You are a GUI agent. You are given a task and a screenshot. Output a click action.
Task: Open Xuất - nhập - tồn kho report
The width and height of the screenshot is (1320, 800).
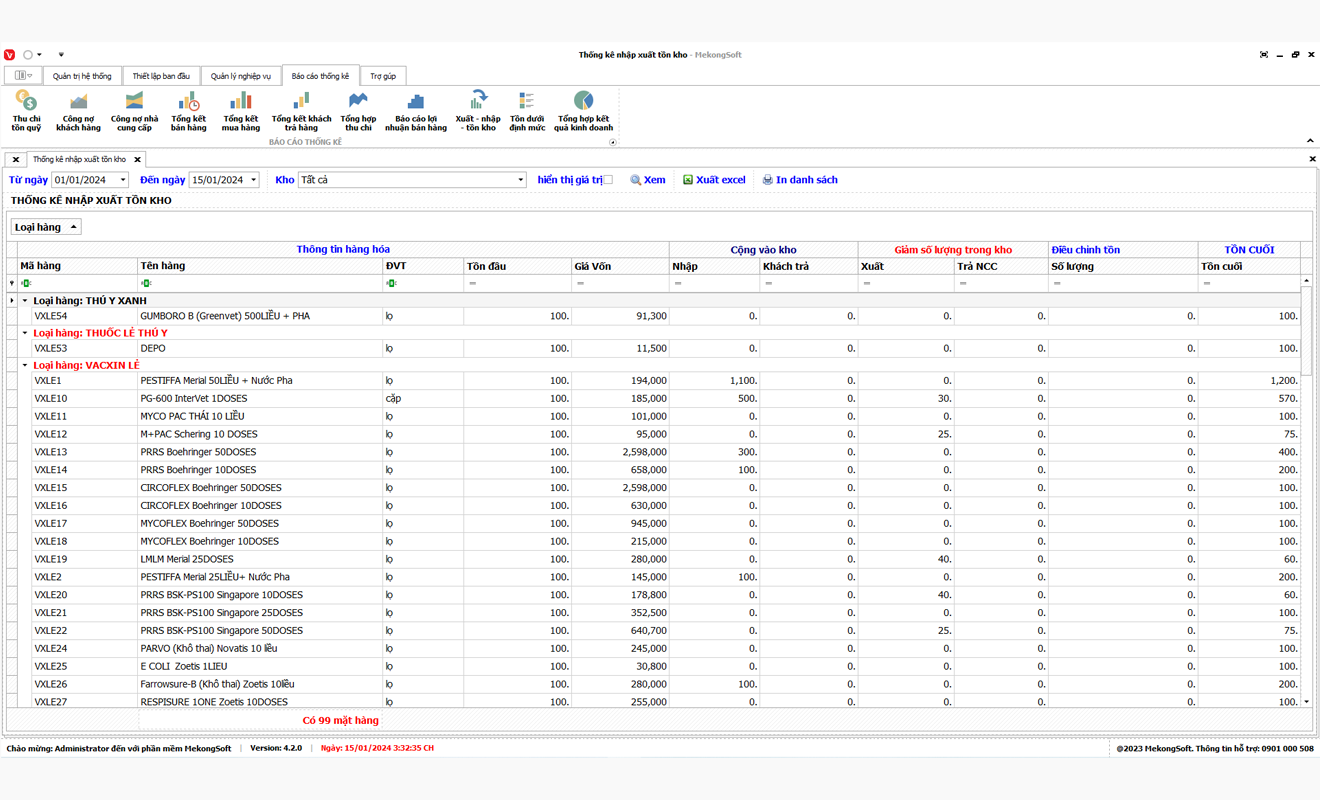click(x=478, y=111)
